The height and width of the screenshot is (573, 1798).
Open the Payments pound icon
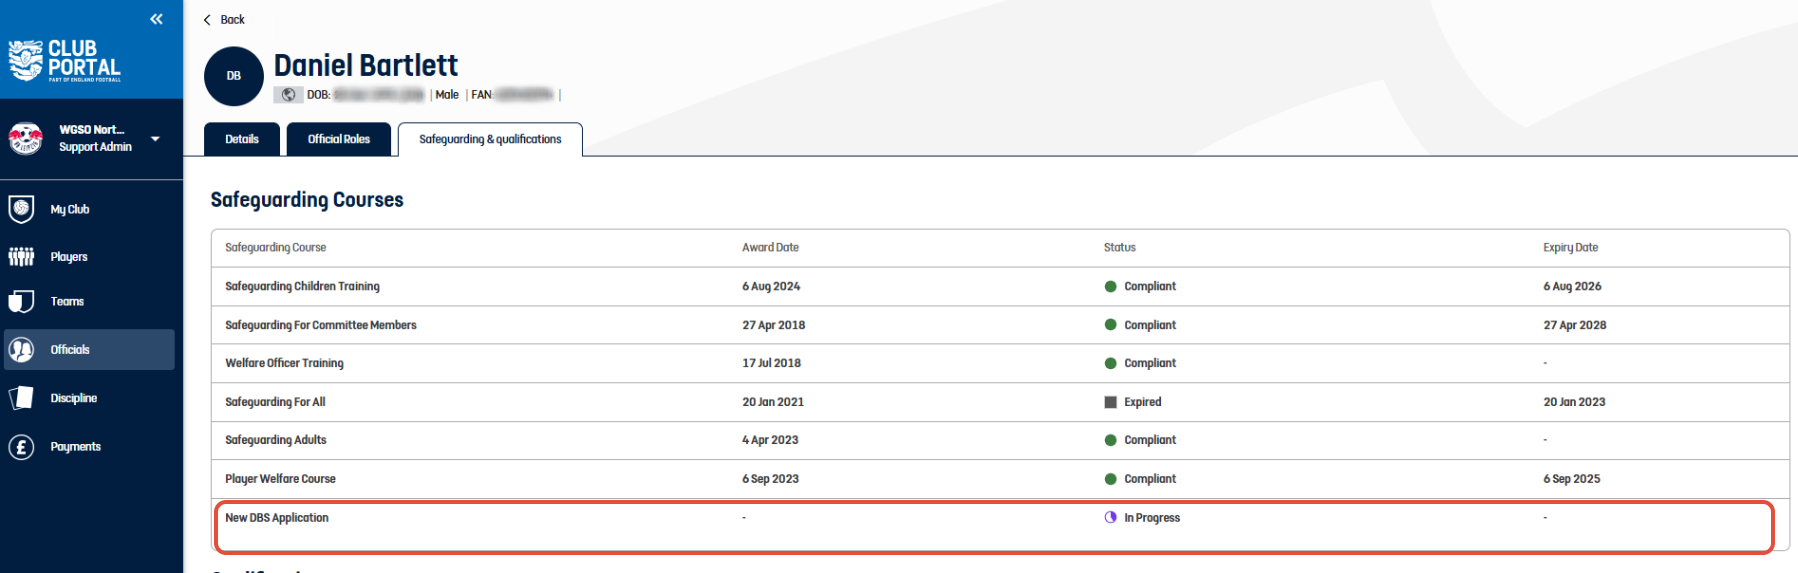coord(21,447)
